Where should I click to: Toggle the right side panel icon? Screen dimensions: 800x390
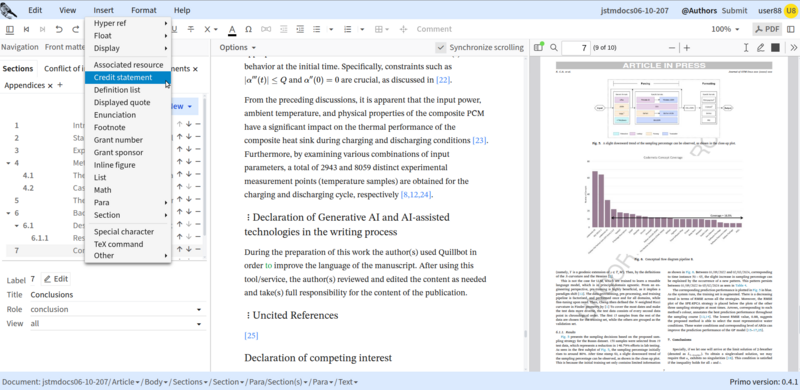pyautogui.click(x=791, y=30)
